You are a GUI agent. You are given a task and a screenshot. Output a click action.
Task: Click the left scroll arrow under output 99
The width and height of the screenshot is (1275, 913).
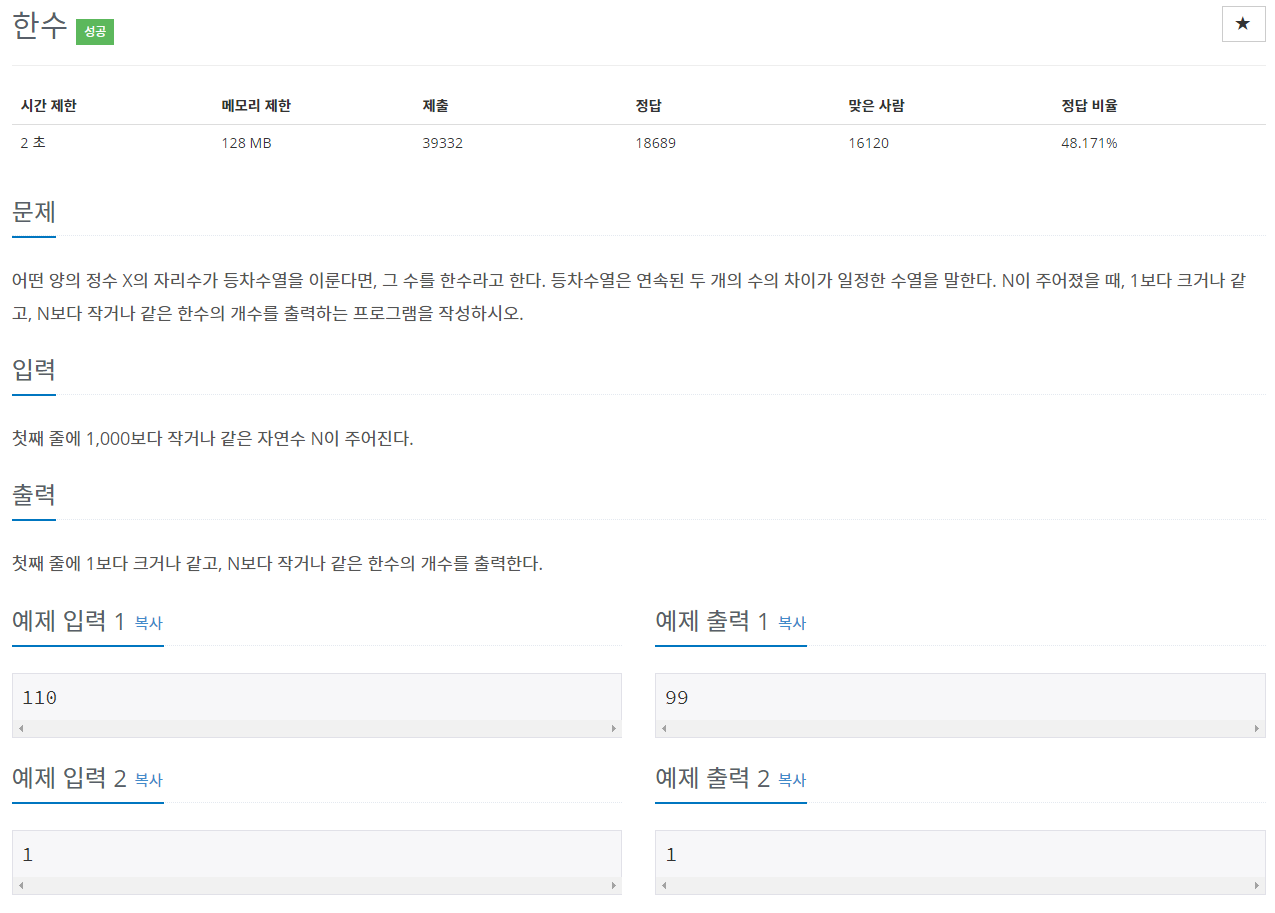[x=664, y=729]
